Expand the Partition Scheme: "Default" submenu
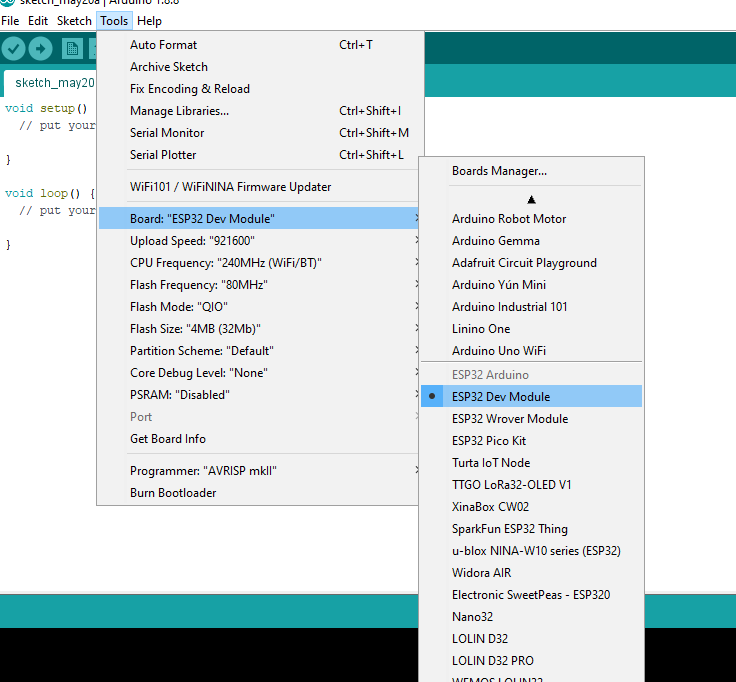The width and height of the screenshot is (736, 682). coord(258,351)
